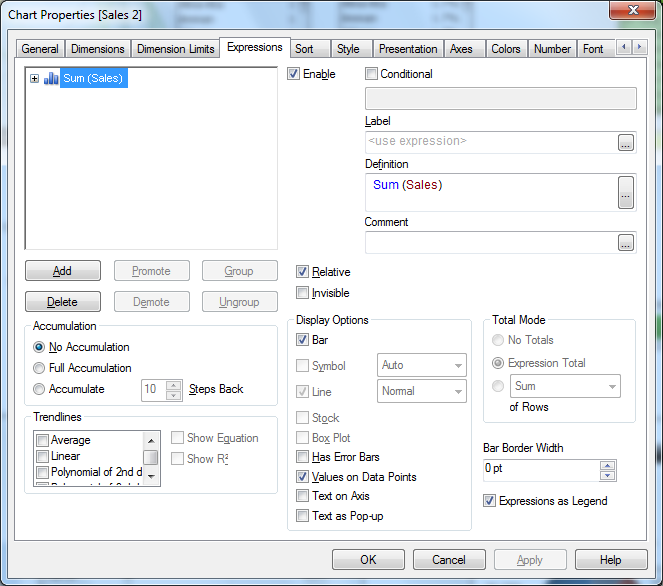Switch to the Dimensions tab
Image resolution: width=663 pixels, height=586 pixels.
click(98, 49)
